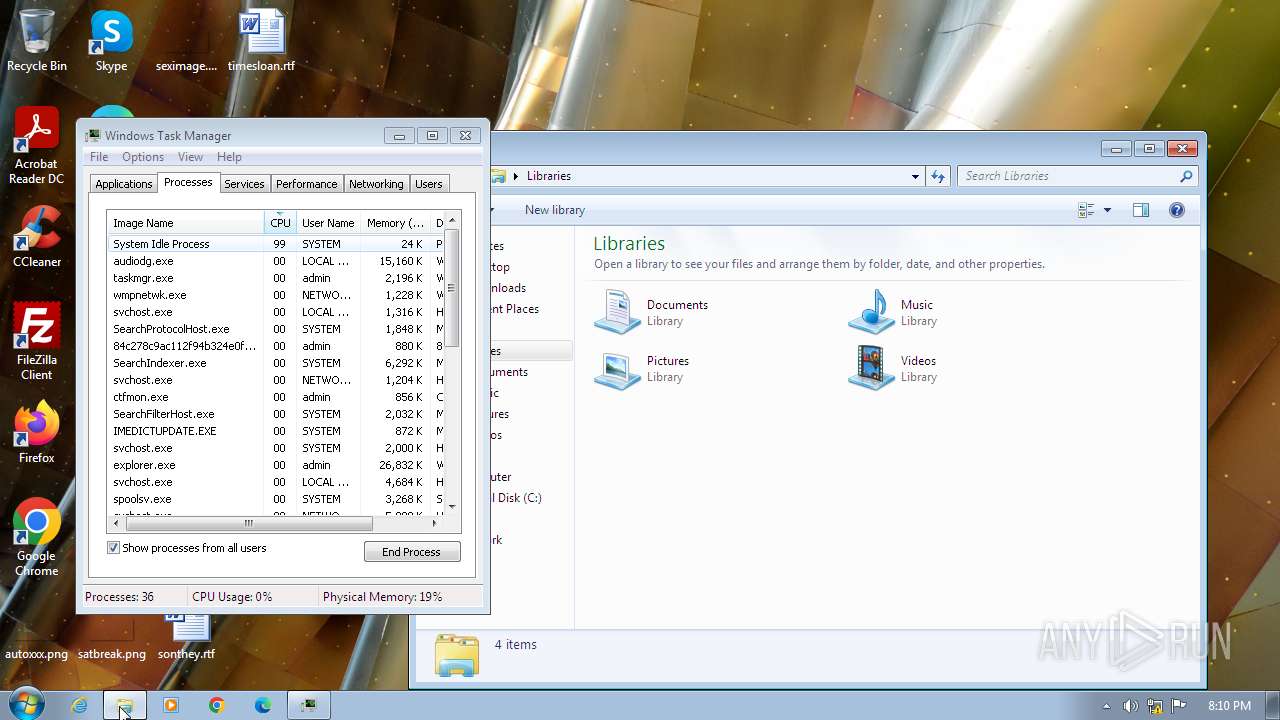
Task: Select the sonthey.rtf desktop file
Action: pyautogui.click(x=187, y=638)
